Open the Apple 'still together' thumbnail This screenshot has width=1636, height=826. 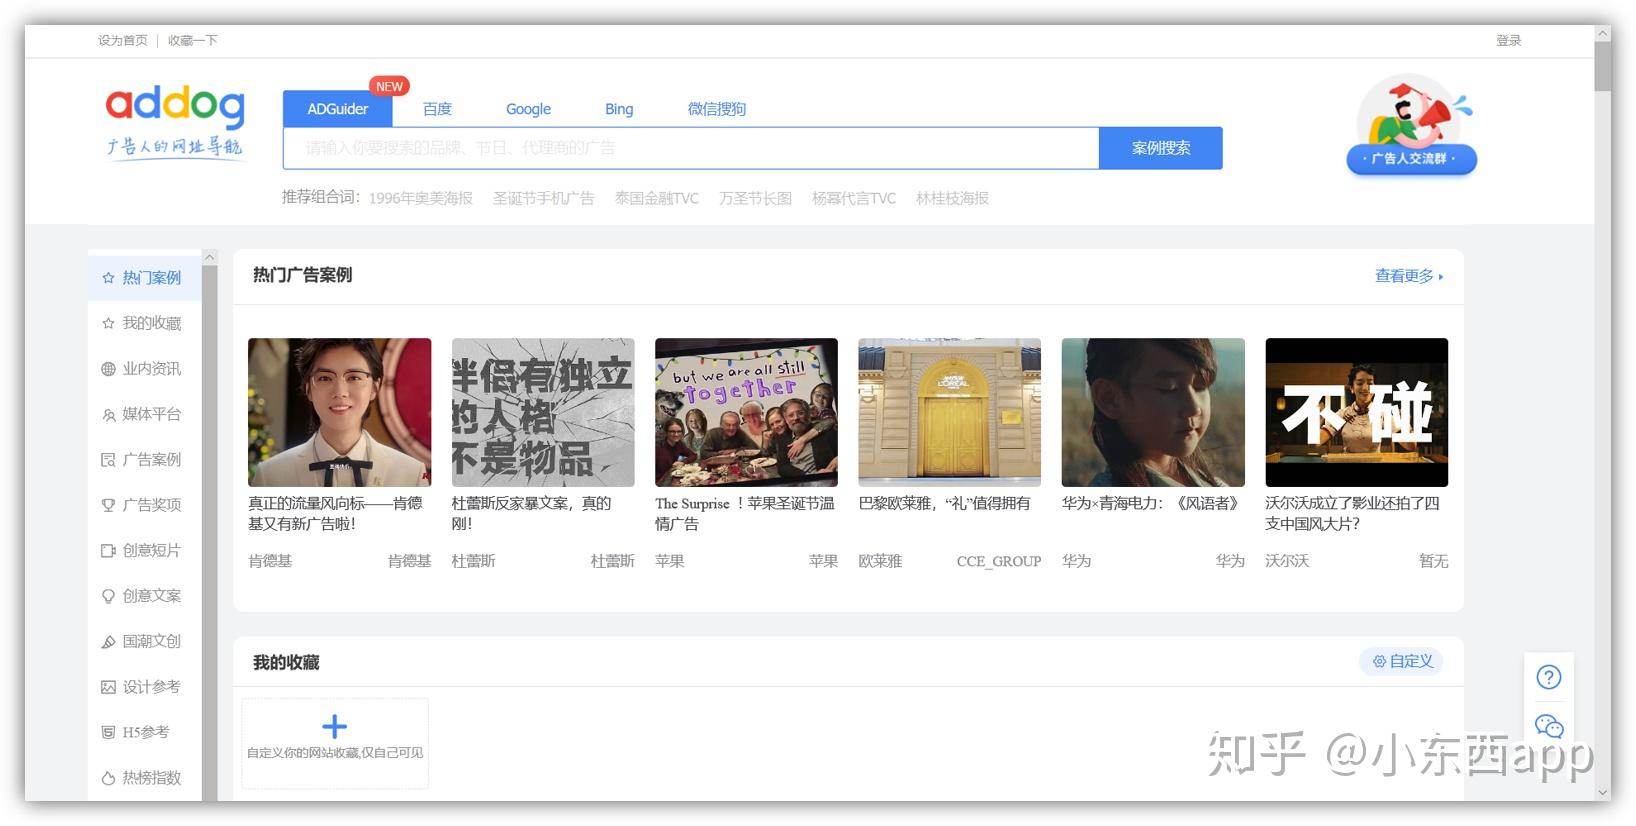(746, 412)
